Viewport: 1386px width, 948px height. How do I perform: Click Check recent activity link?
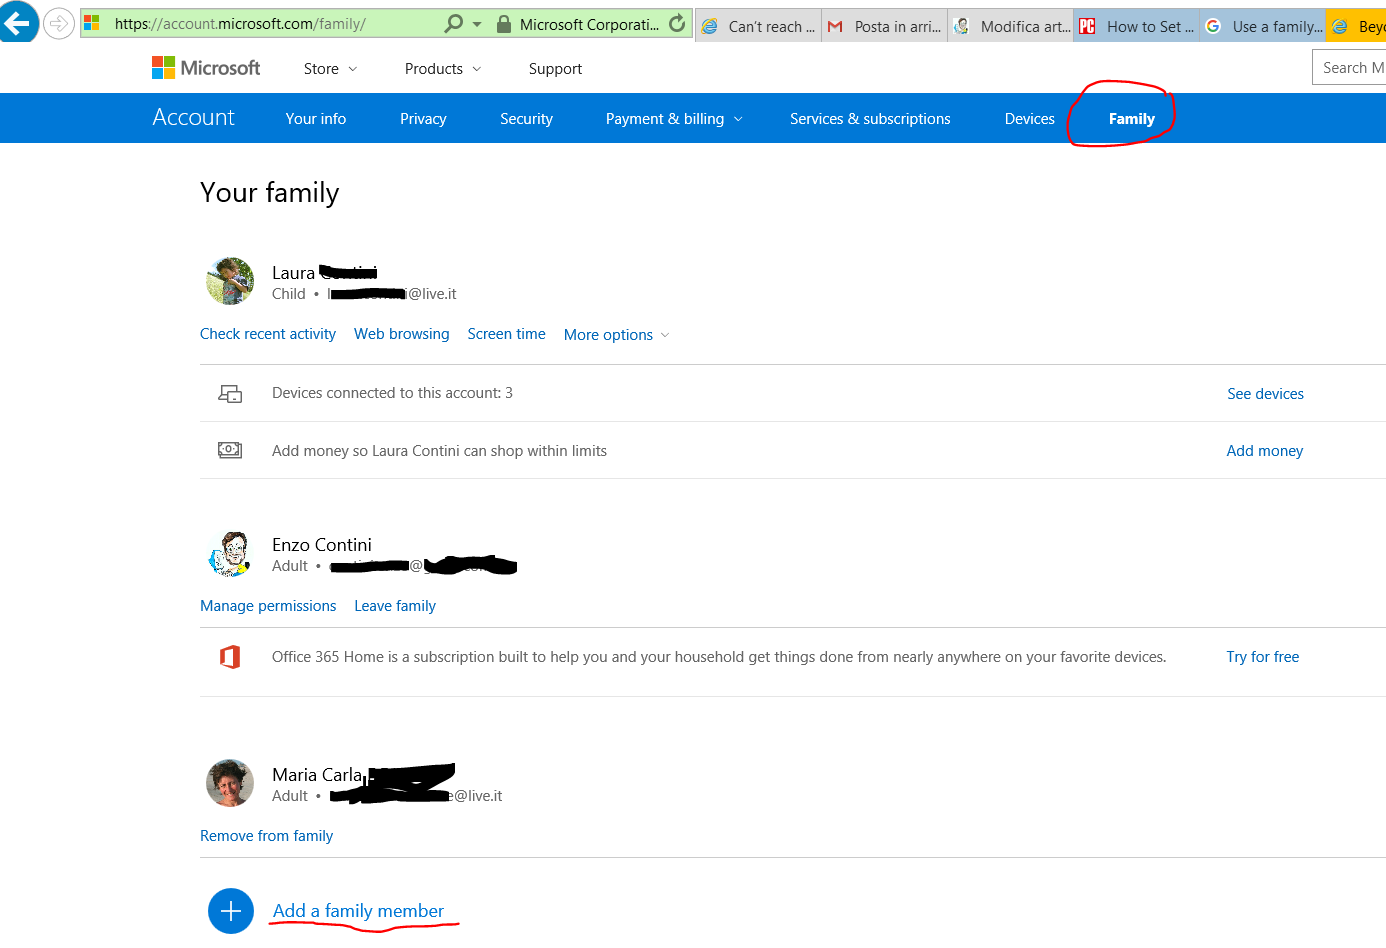click(268, 334)
